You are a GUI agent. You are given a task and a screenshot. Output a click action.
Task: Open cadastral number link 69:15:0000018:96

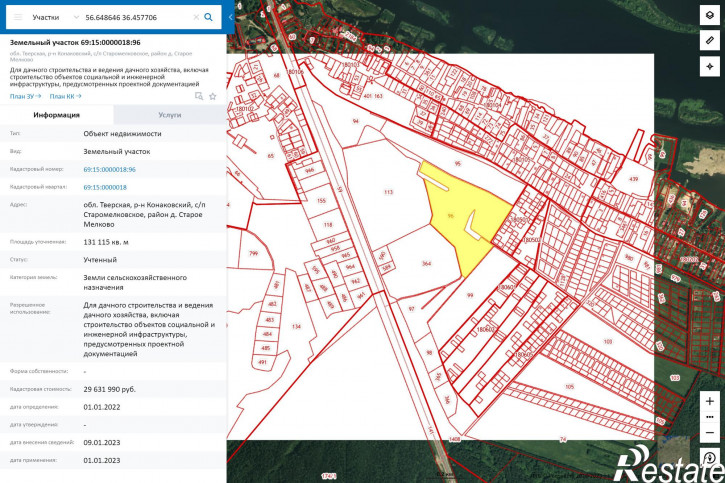click(x=110, y=169)
